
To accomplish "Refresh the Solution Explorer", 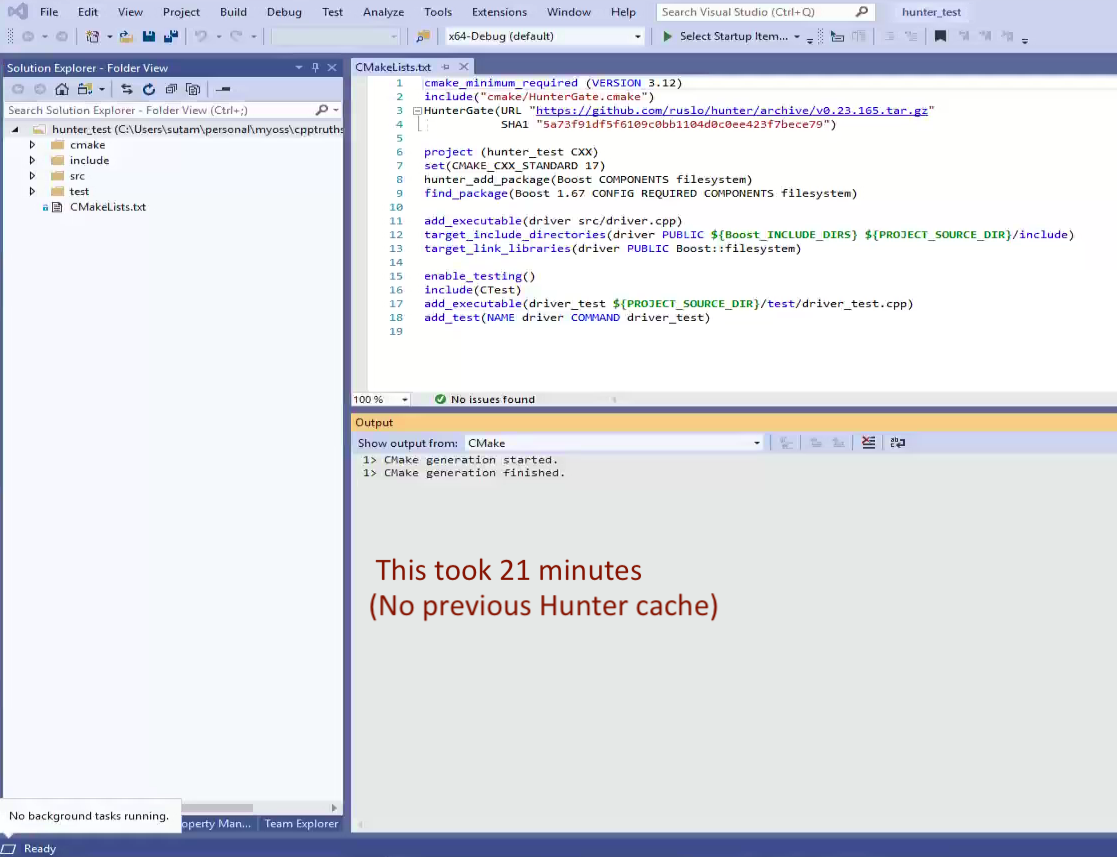I will tap(148, 89).
